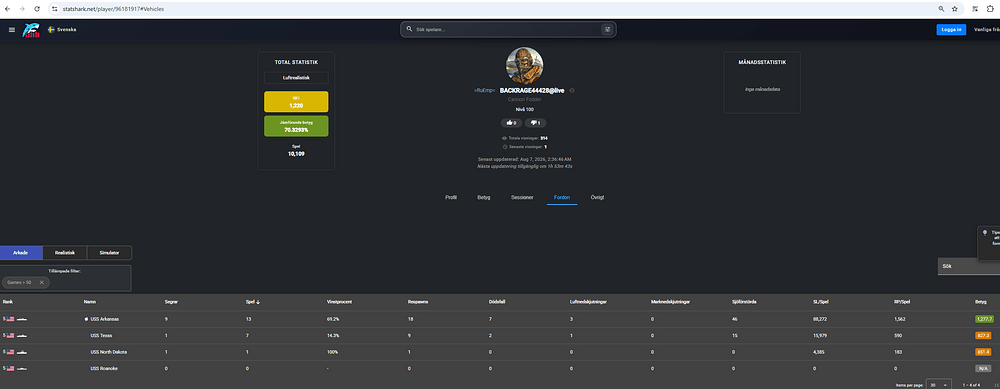Click the ship class icon in USS Roanoke row

[x=22, y=369]
